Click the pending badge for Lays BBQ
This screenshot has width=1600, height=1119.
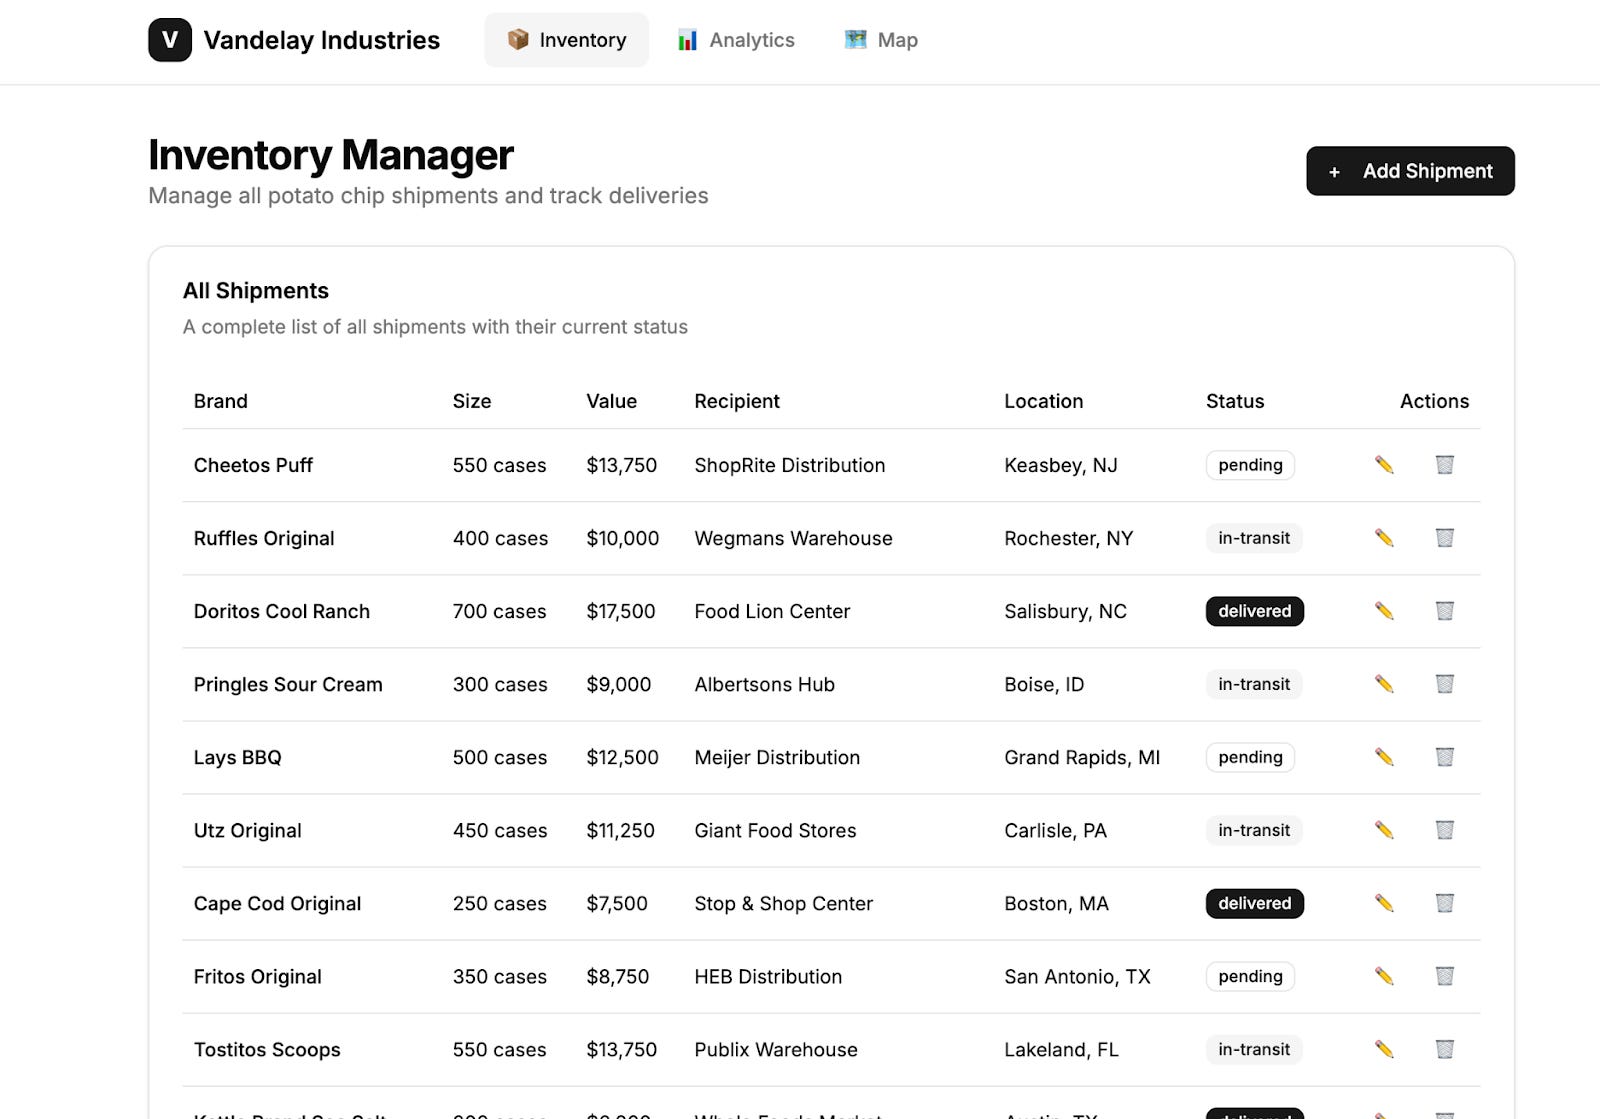1250,757
